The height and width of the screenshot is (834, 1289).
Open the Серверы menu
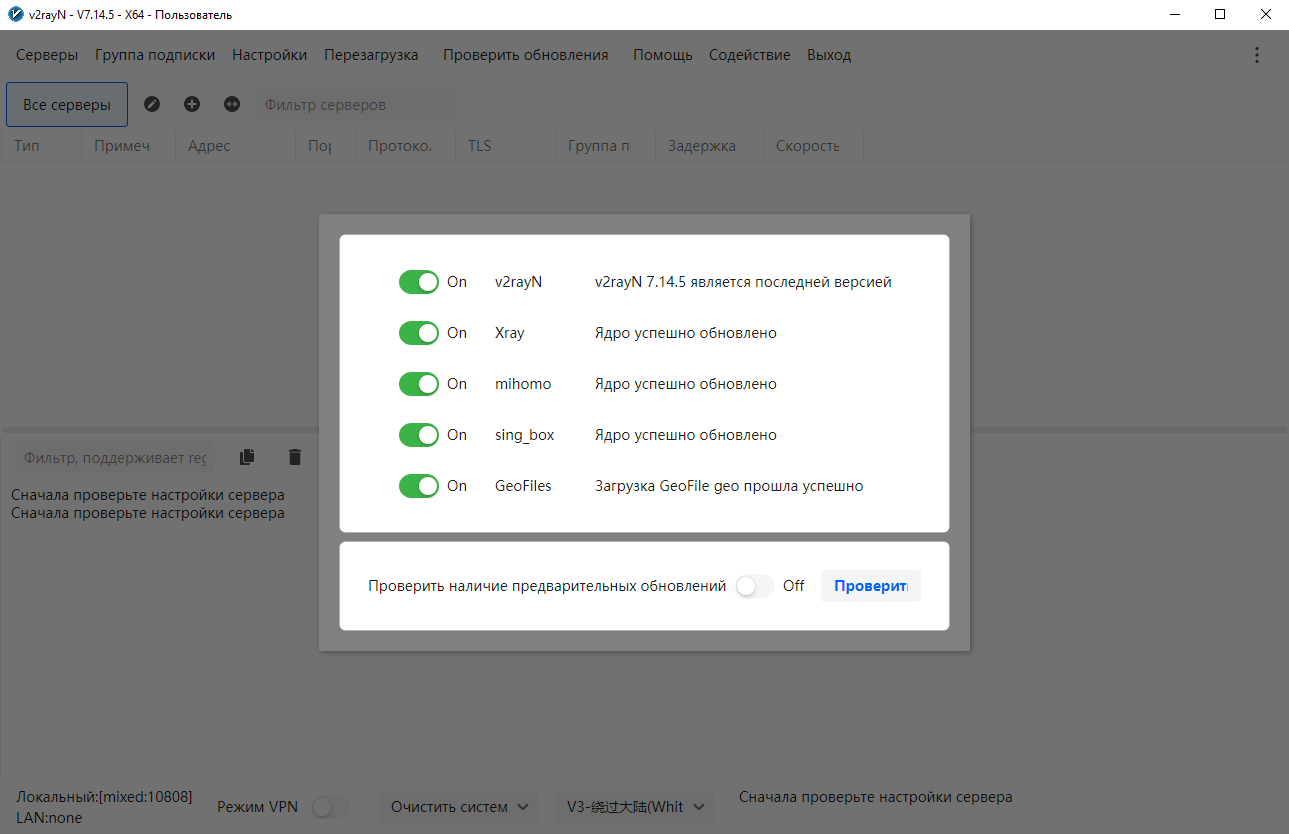pyautogui.click(x=47, y=55)
